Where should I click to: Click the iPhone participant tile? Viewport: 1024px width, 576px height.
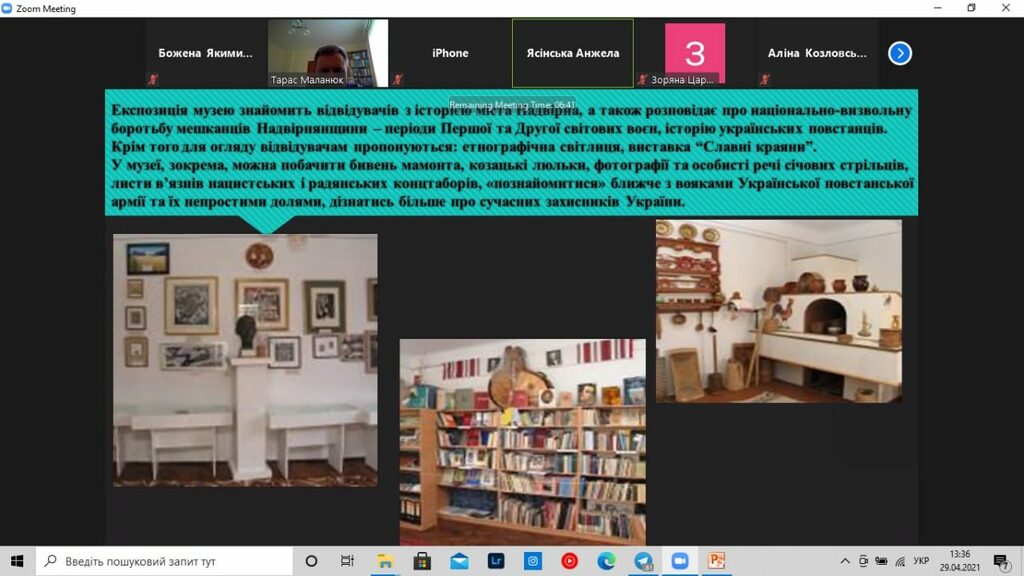click(x=450, y=53)
